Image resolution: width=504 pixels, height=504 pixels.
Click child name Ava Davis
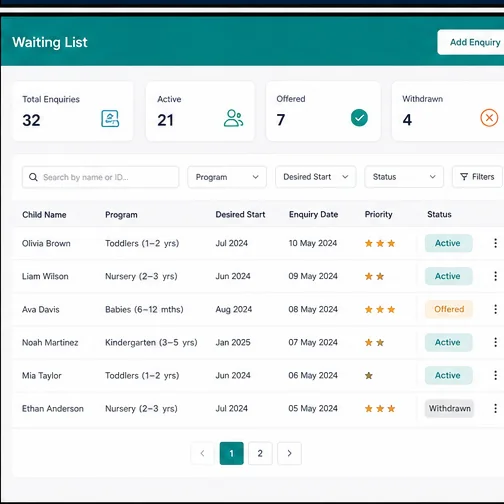[x=41, y=309]
